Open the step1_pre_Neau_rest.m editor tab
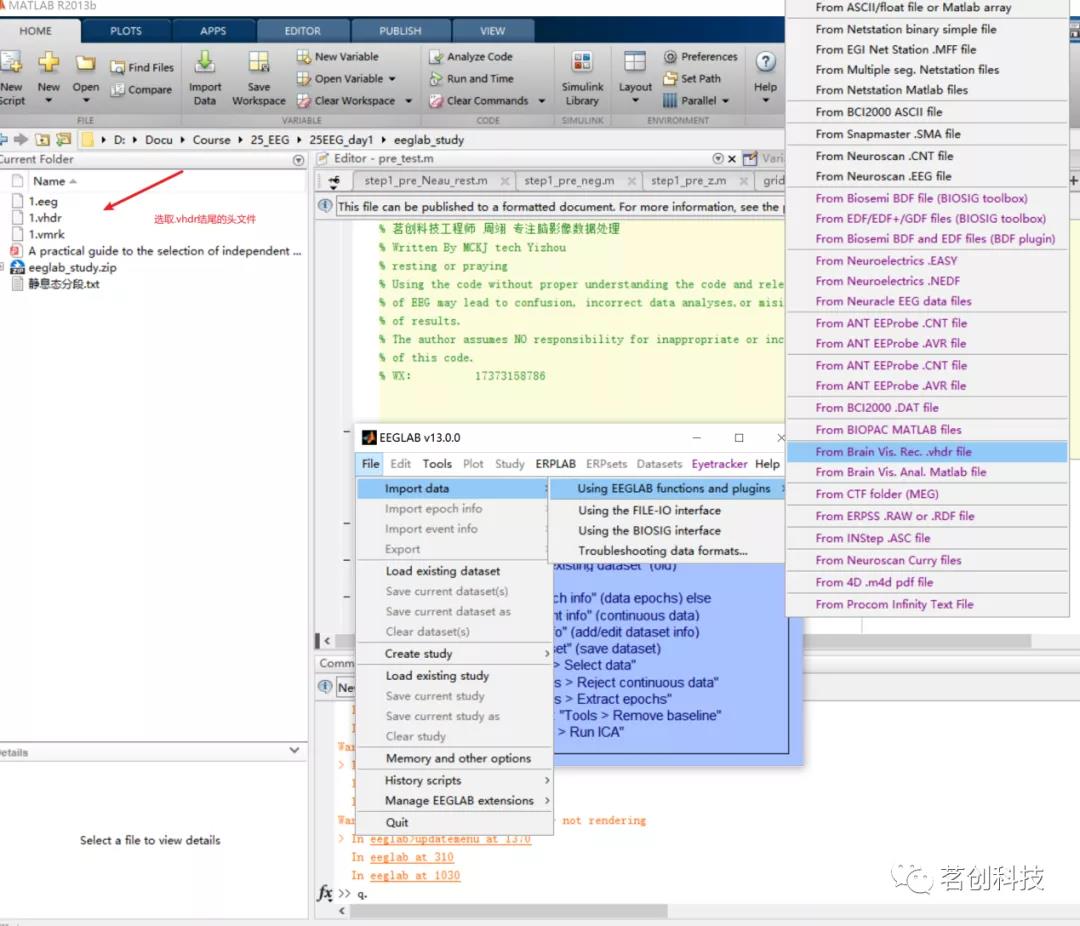The height and width of the screenshot is (926, 1080). 426,181
